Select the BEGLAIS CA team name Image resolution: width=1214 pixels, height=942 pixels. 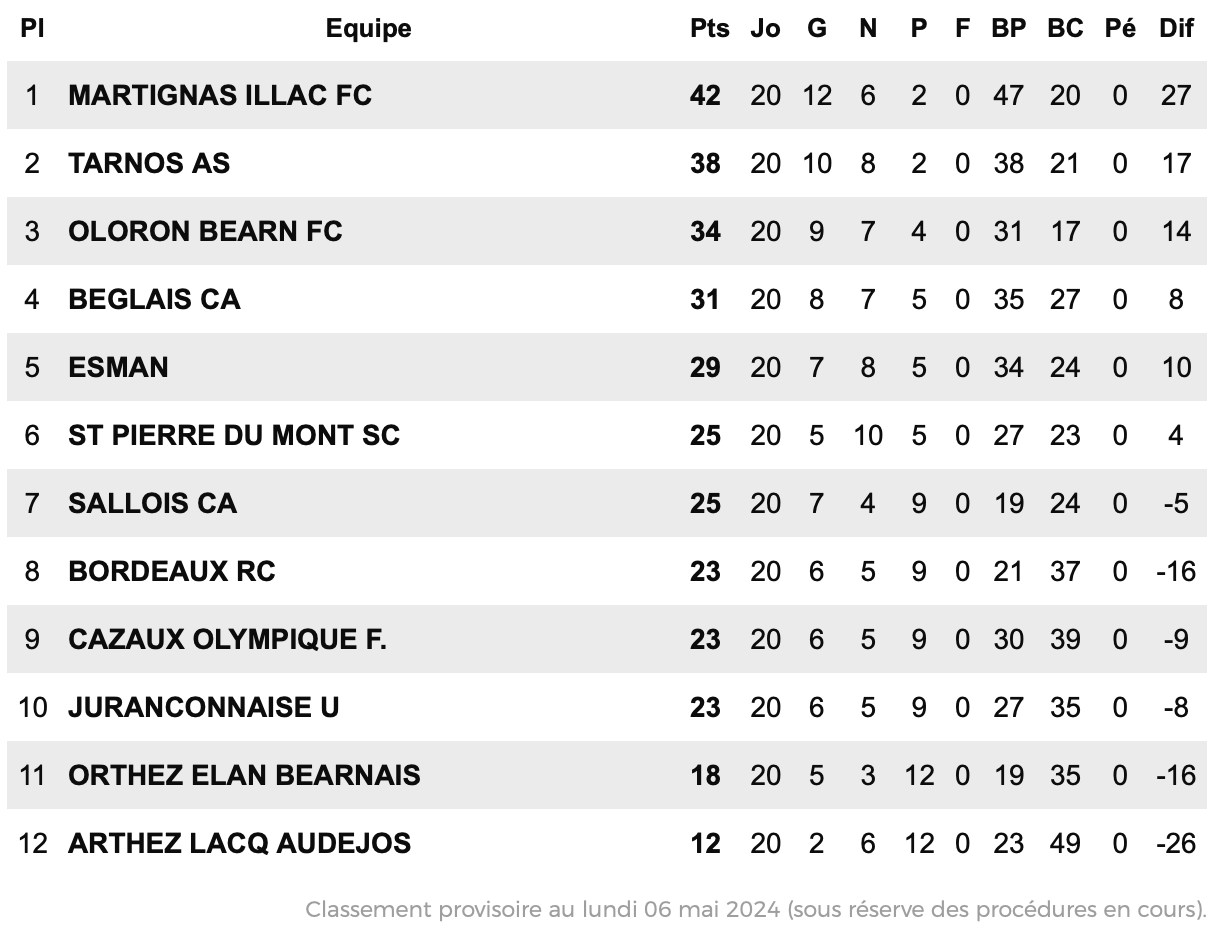tap(154, 299)
